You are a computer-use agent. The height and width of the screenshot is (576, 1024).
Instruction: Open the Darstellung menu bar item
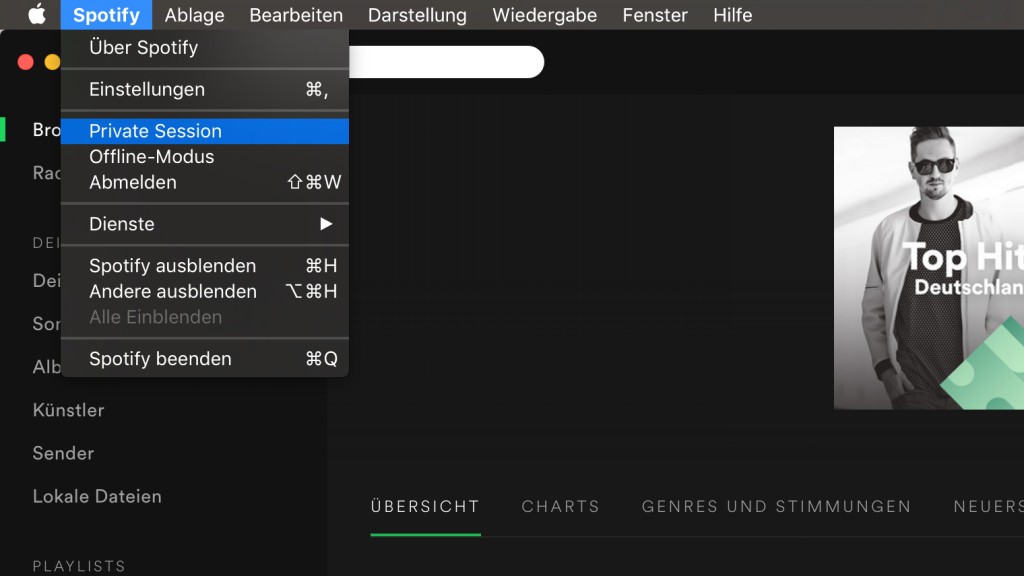417,15
